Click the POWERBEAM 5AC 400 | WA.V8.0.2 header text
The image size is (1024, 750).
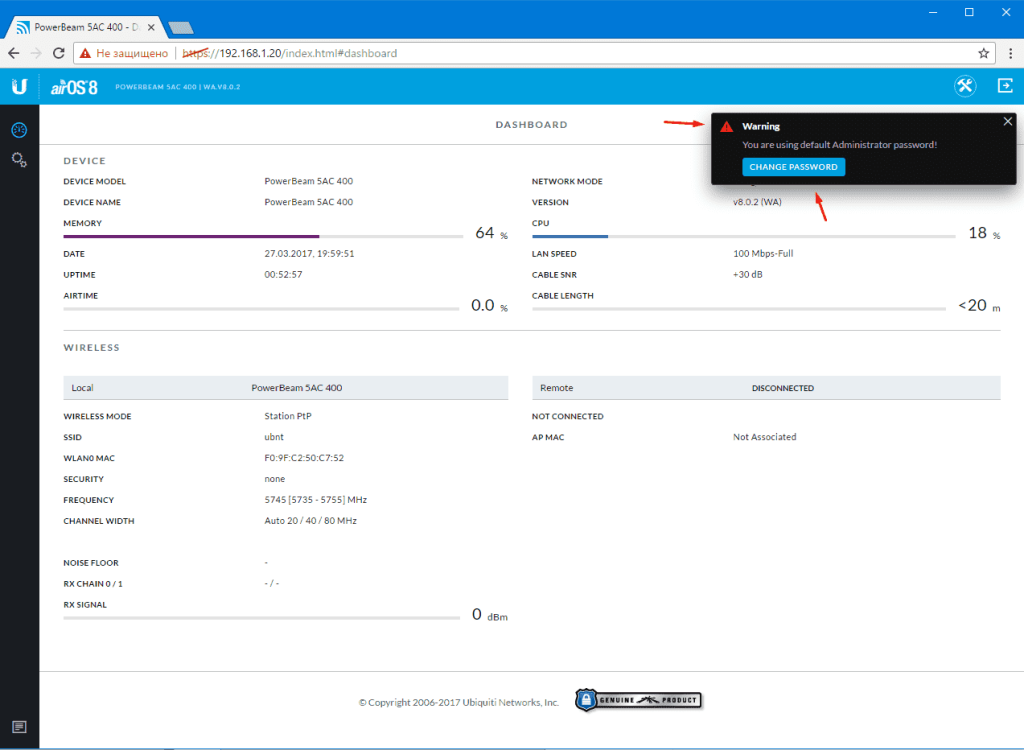(x=178, y=87)
